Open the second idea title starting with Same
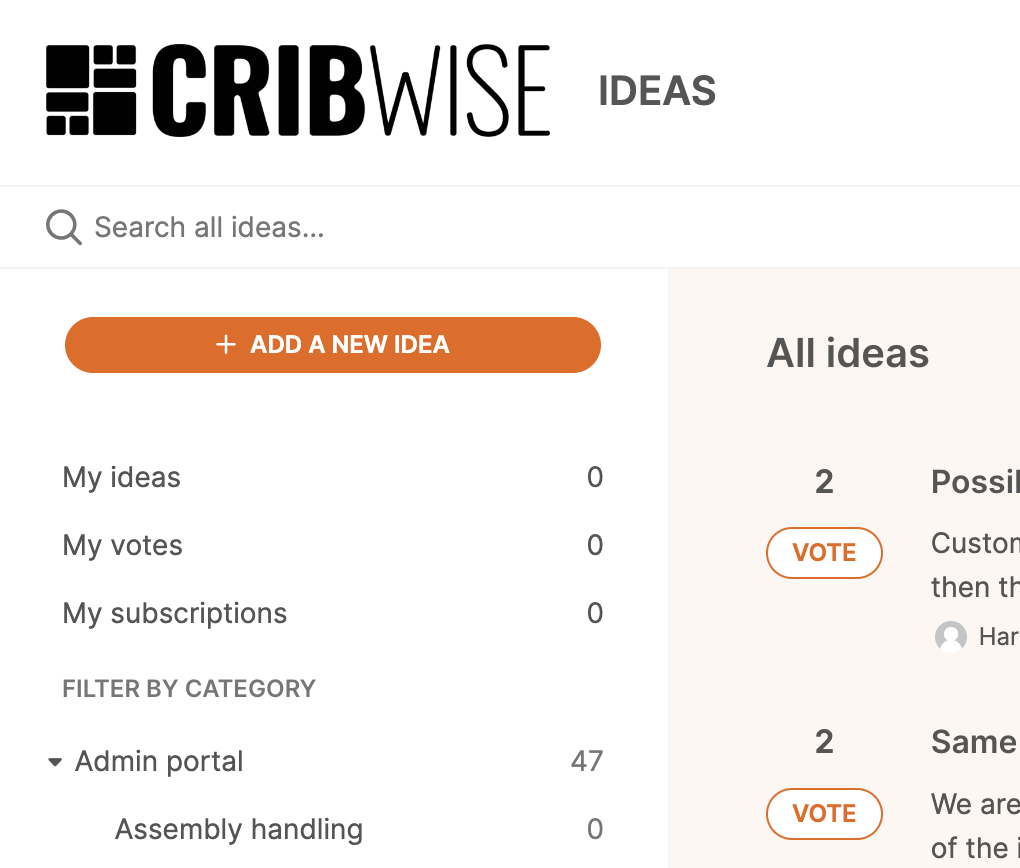Image resolution: width=1020 pixels, height=868 pixels. pos(974,742)
